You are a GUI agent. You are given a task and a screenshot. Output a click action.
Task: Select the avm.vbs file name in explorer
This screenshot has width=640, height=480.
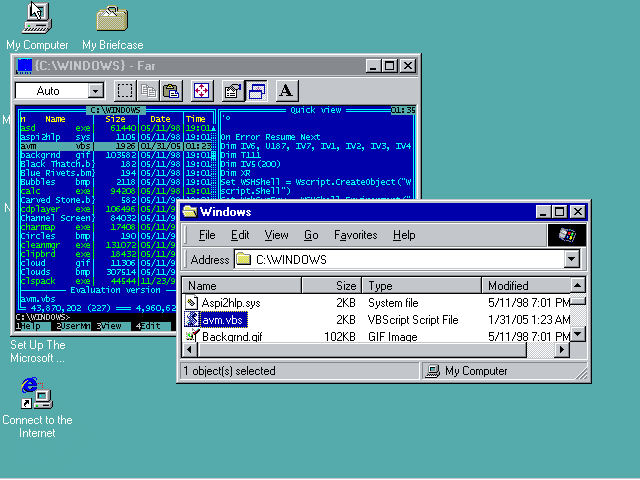pos(223,320)
